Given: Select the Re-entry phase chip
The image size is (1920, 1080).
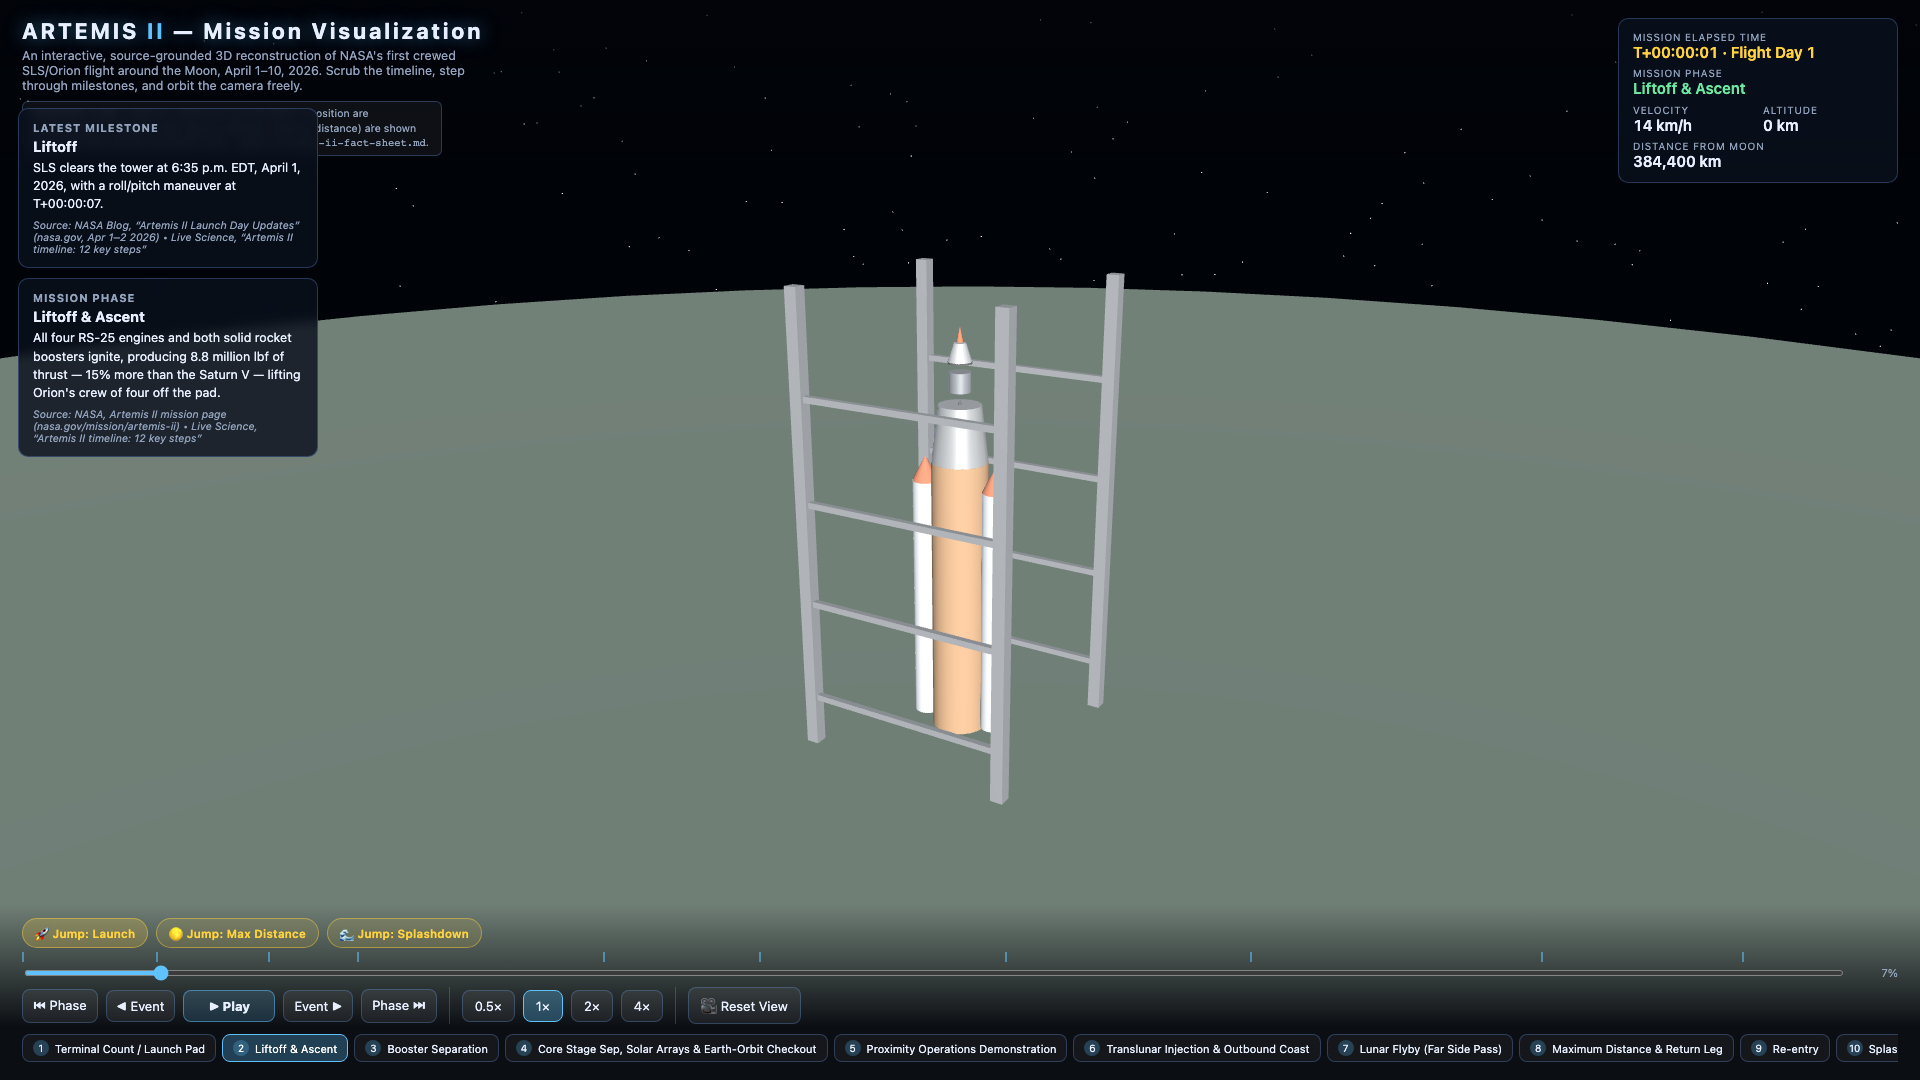Looking at the screenshot, I should [1785, 1049].
